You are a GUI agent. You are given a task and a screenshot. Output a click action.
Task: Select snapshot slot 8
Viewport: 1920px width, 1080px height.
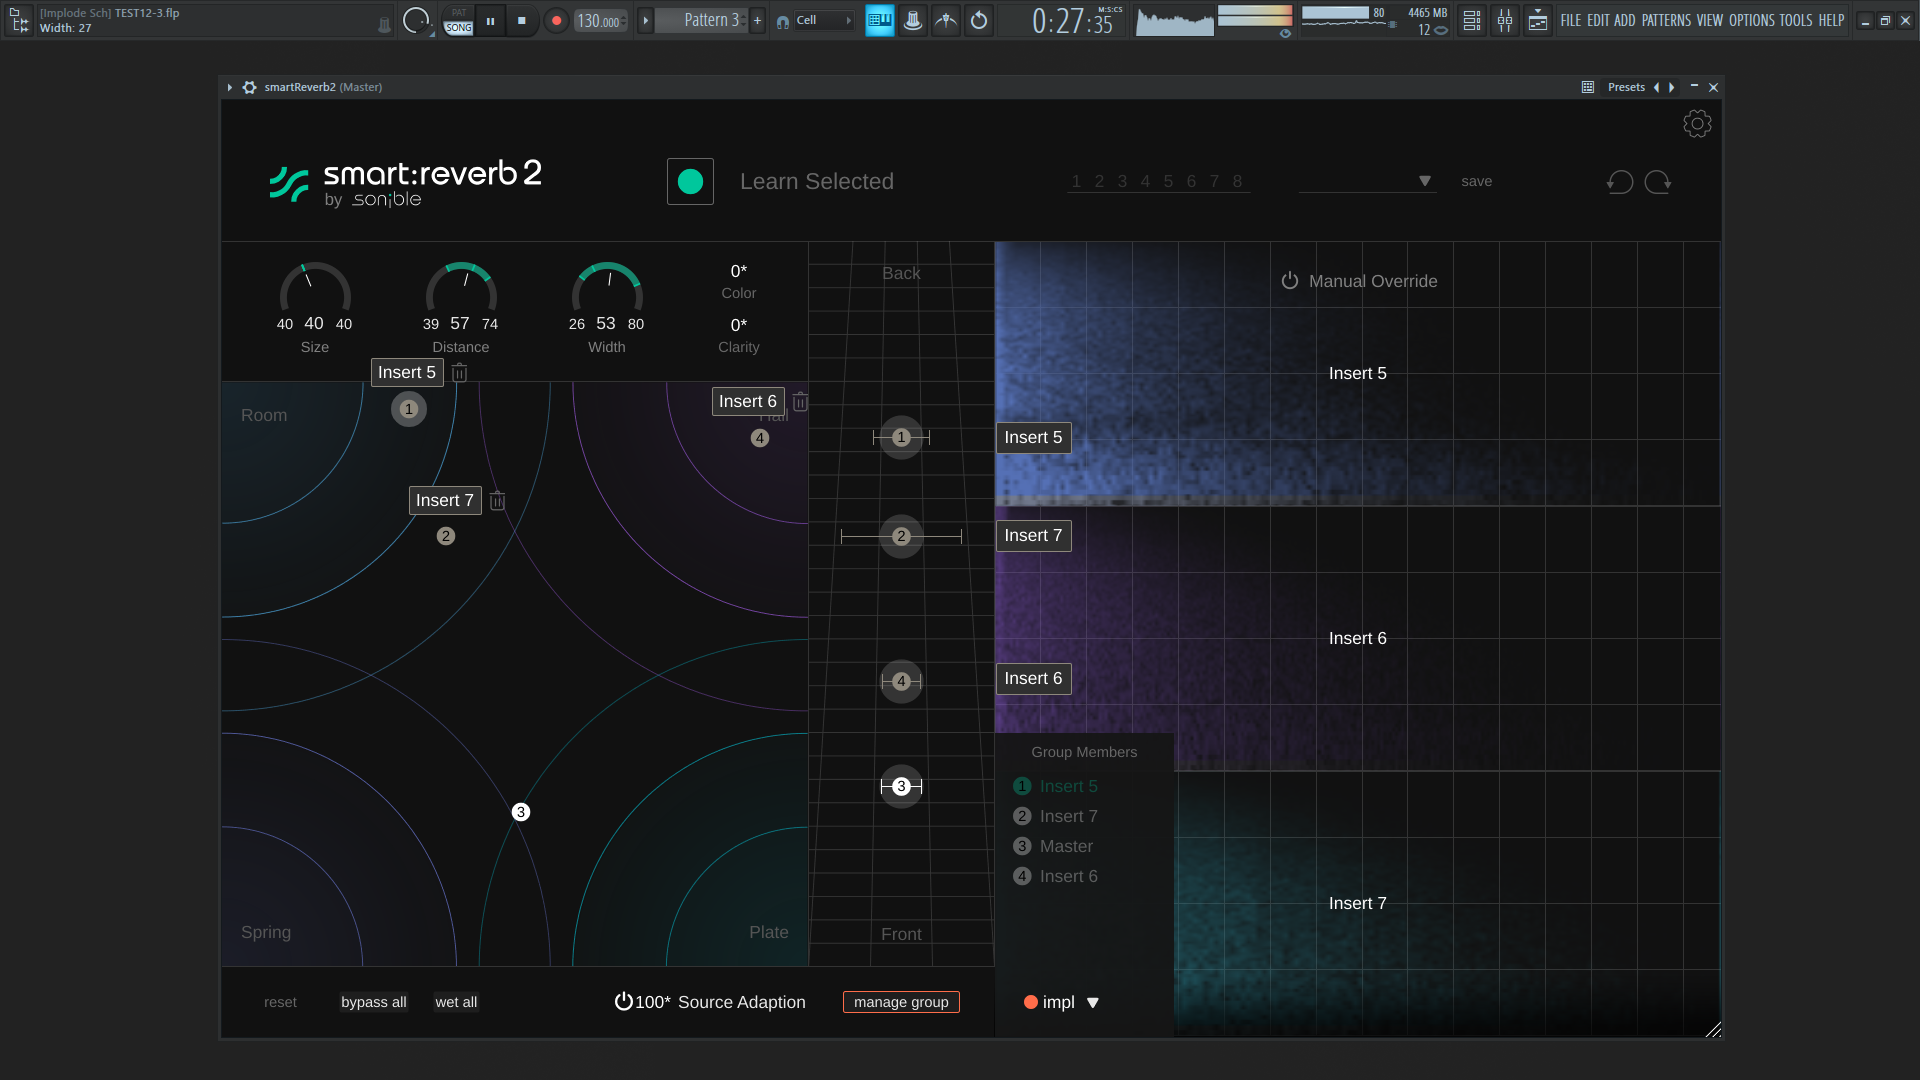click(1237, 181)
